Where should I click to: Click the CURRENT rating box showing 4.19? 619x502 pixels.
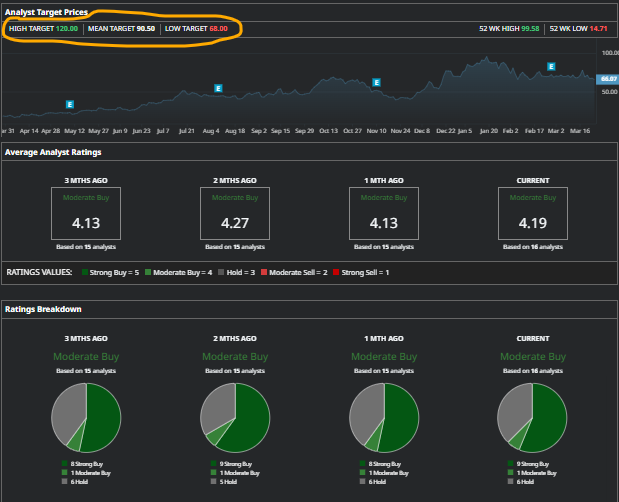pyautogui.click(x=533, y=213)
